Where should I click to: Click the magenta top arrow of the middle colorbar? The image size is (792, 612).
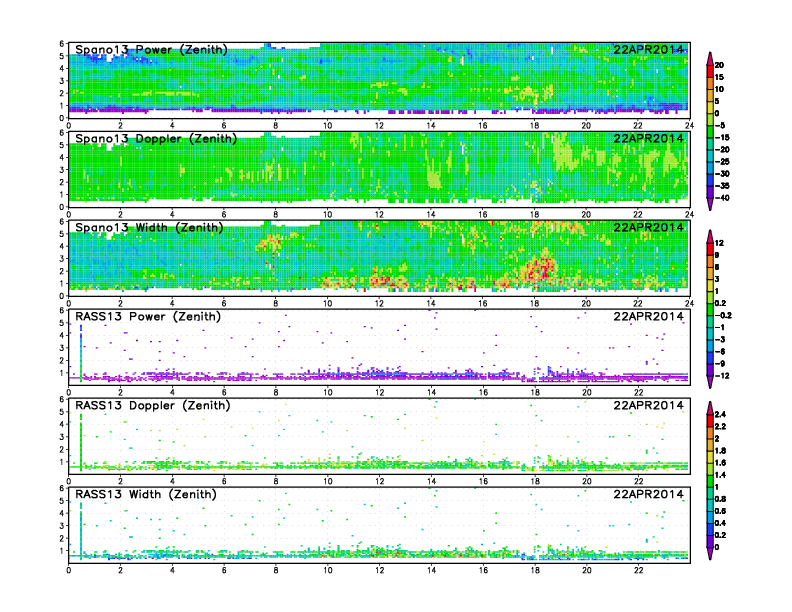click(710, 236)
